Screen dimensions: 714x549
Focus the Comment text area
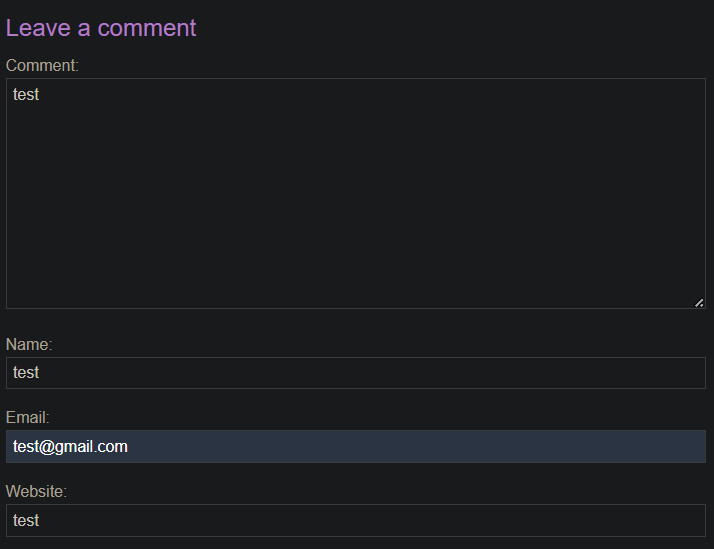(356, 193)
